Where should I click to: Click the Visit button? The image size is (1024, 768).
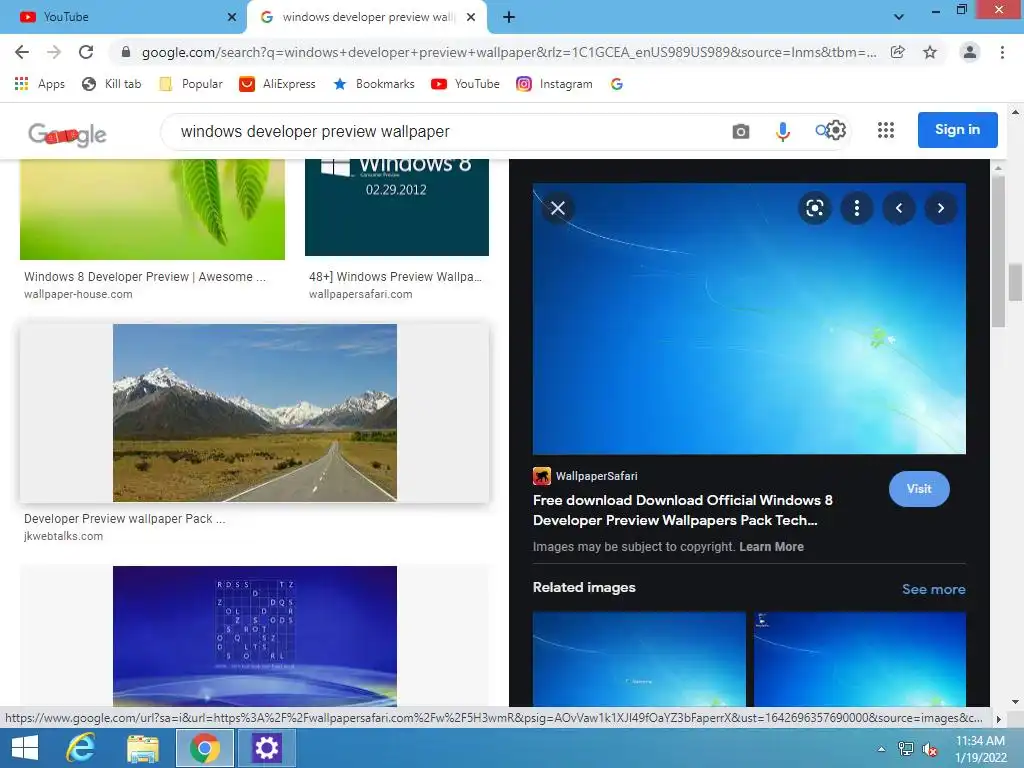tap(919, 488)
